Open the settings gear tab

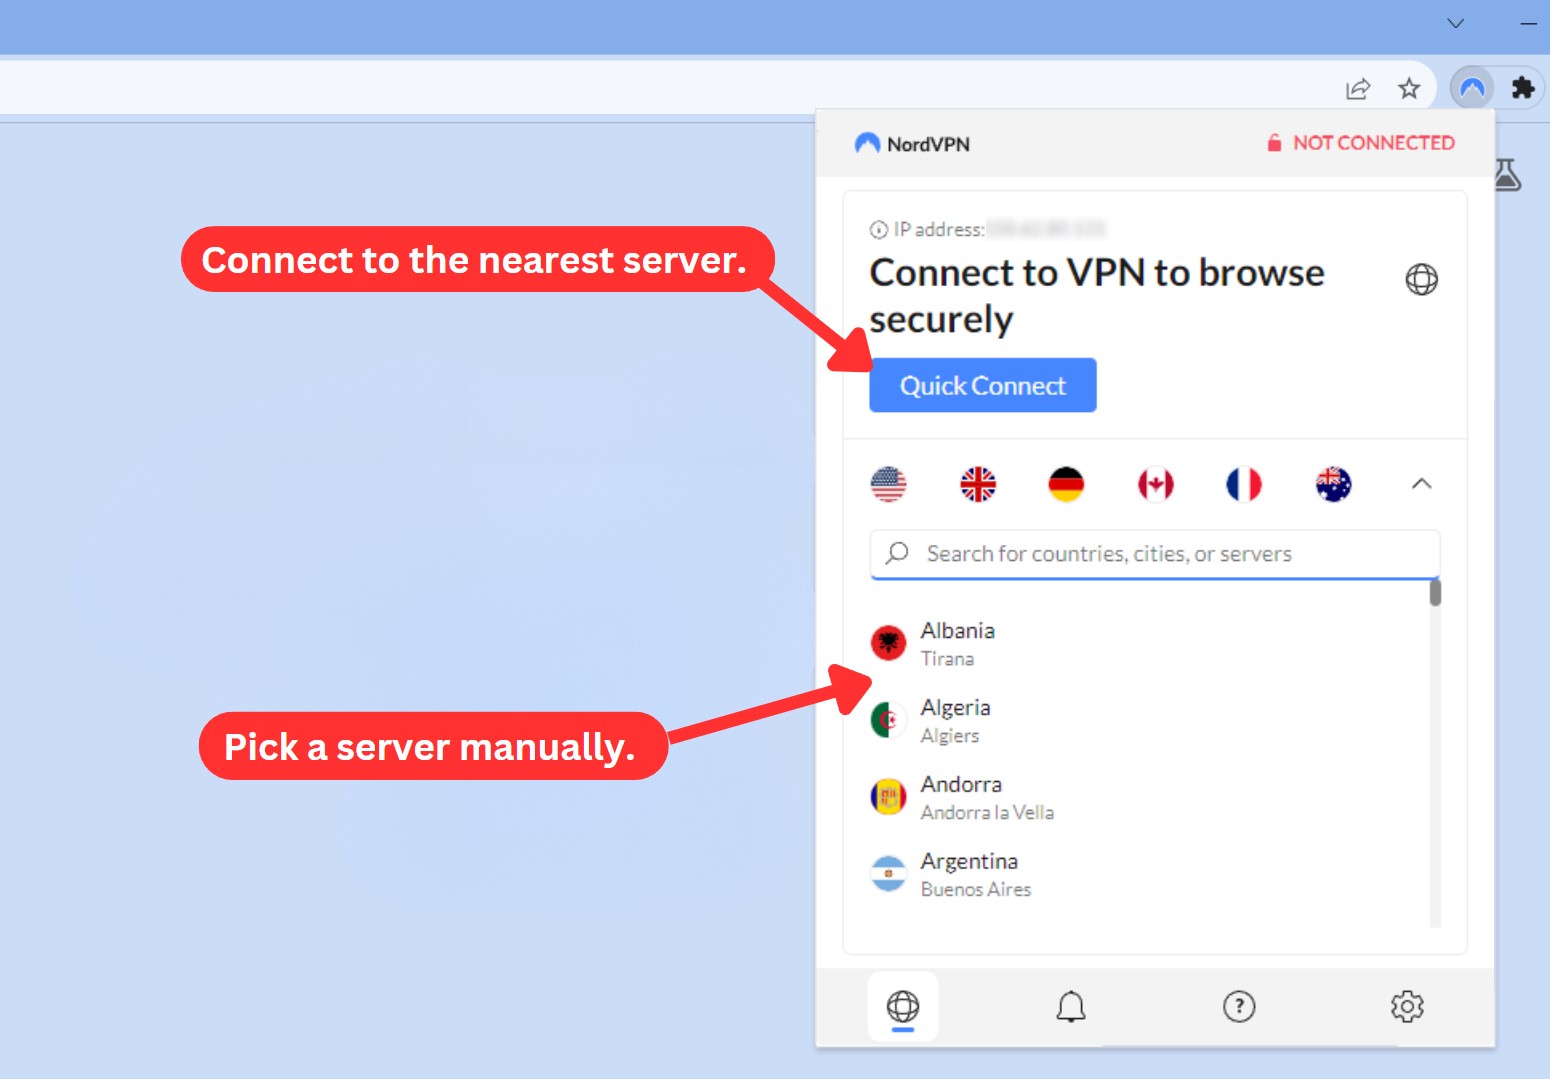[1407, 1006]
